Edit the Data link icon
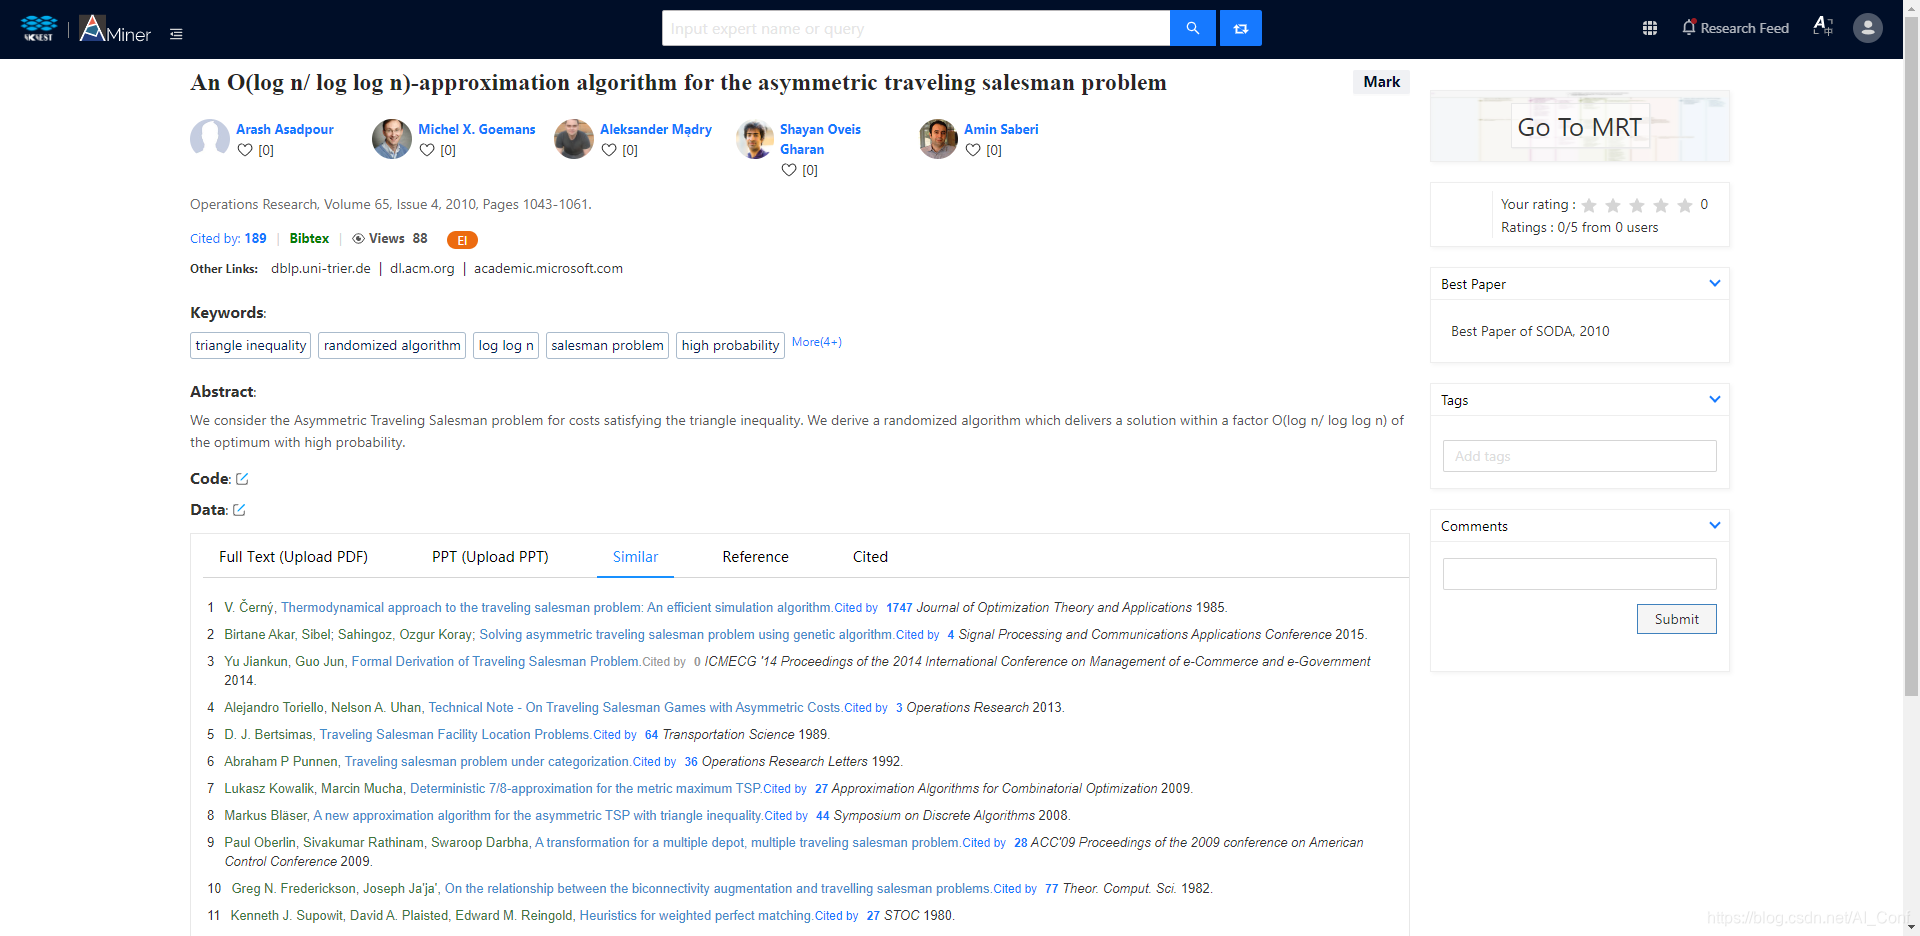The image size is (1920, 936). point(239,510)
